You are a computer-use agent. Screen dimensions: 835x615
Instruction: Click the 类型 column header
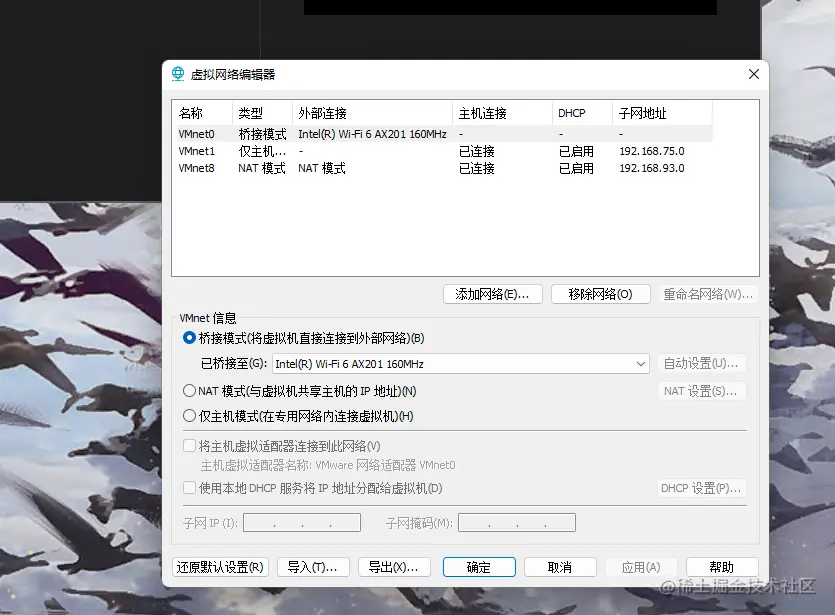point(262,113)
